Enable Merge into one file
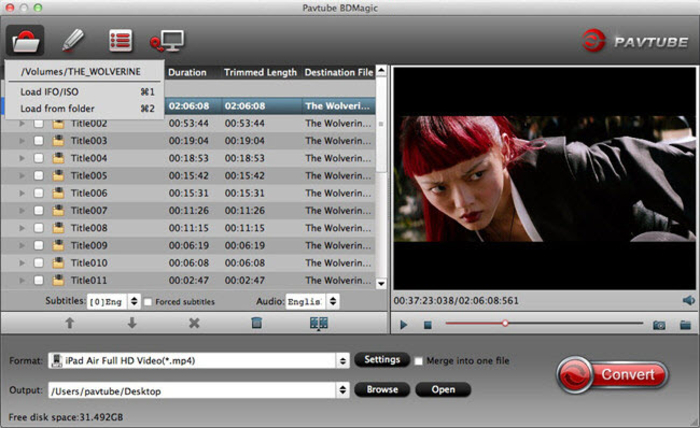This screenshot has width=700, height=428. click(418, 361)
